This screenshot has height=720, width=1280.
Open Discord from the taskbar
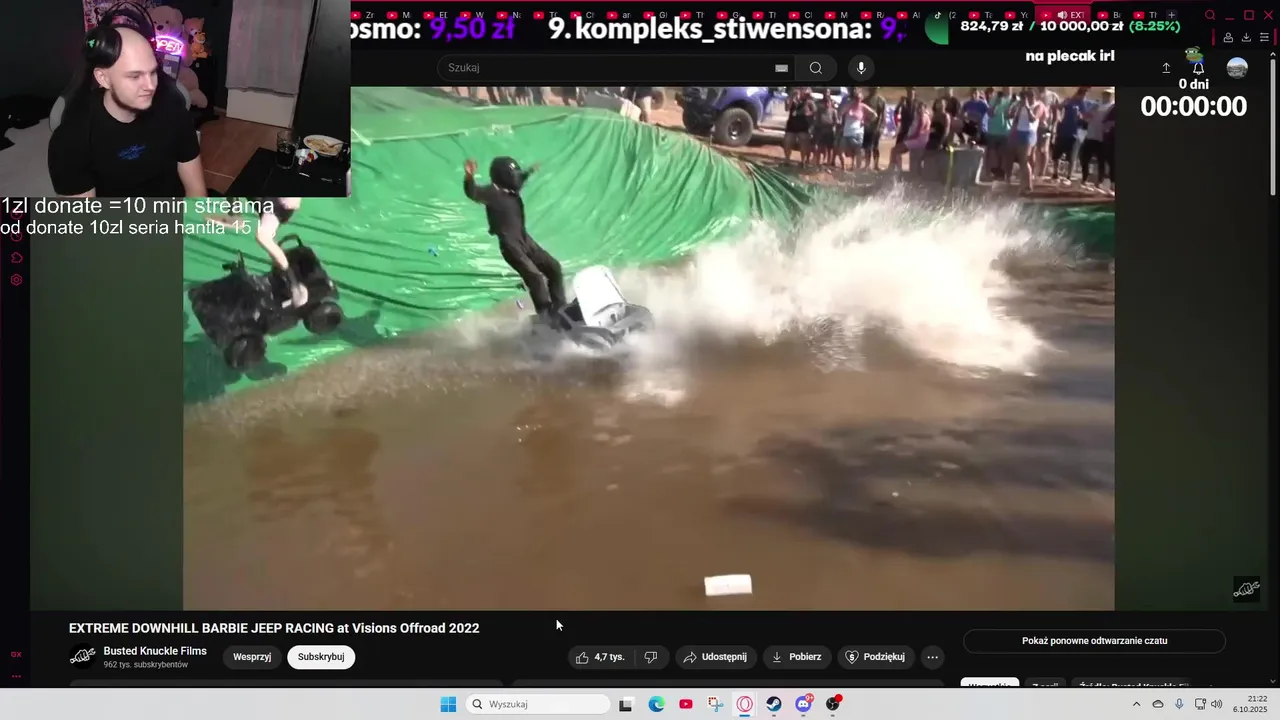click(x=804, y=704)
